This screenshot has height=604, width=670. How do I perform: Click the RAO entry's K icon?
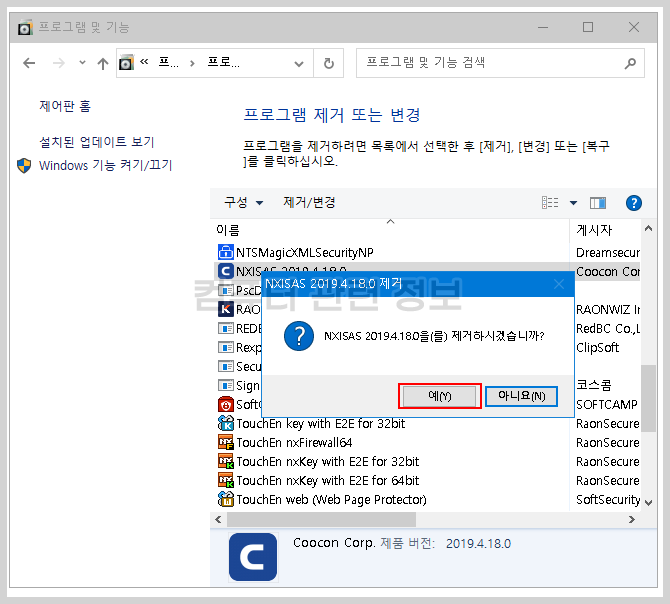tap(226, 309)
